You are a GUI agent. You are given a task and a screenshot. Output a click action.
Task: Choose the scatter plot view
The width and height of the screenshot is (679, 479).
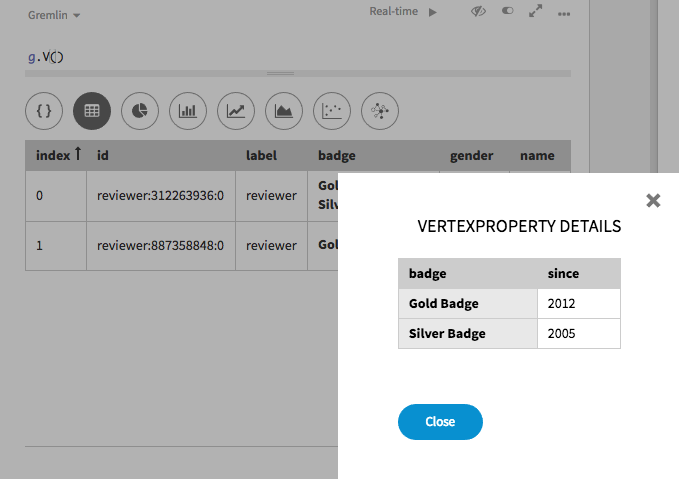click(332, 111)
